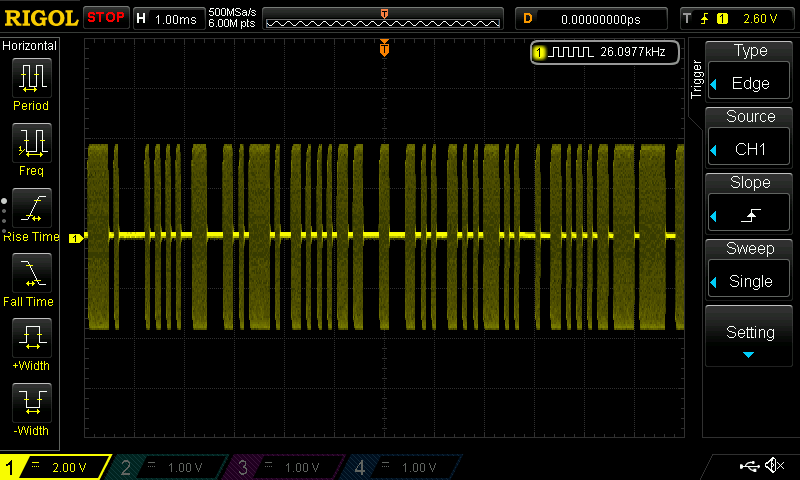Click the 500MSa/s sample rate readout
The image size is (800, 480).
point(232,12)
